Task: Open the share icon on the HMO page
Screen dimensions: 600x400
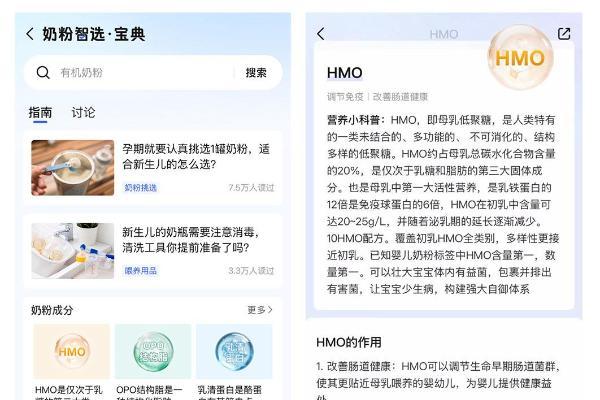Action: click(564, 34)
